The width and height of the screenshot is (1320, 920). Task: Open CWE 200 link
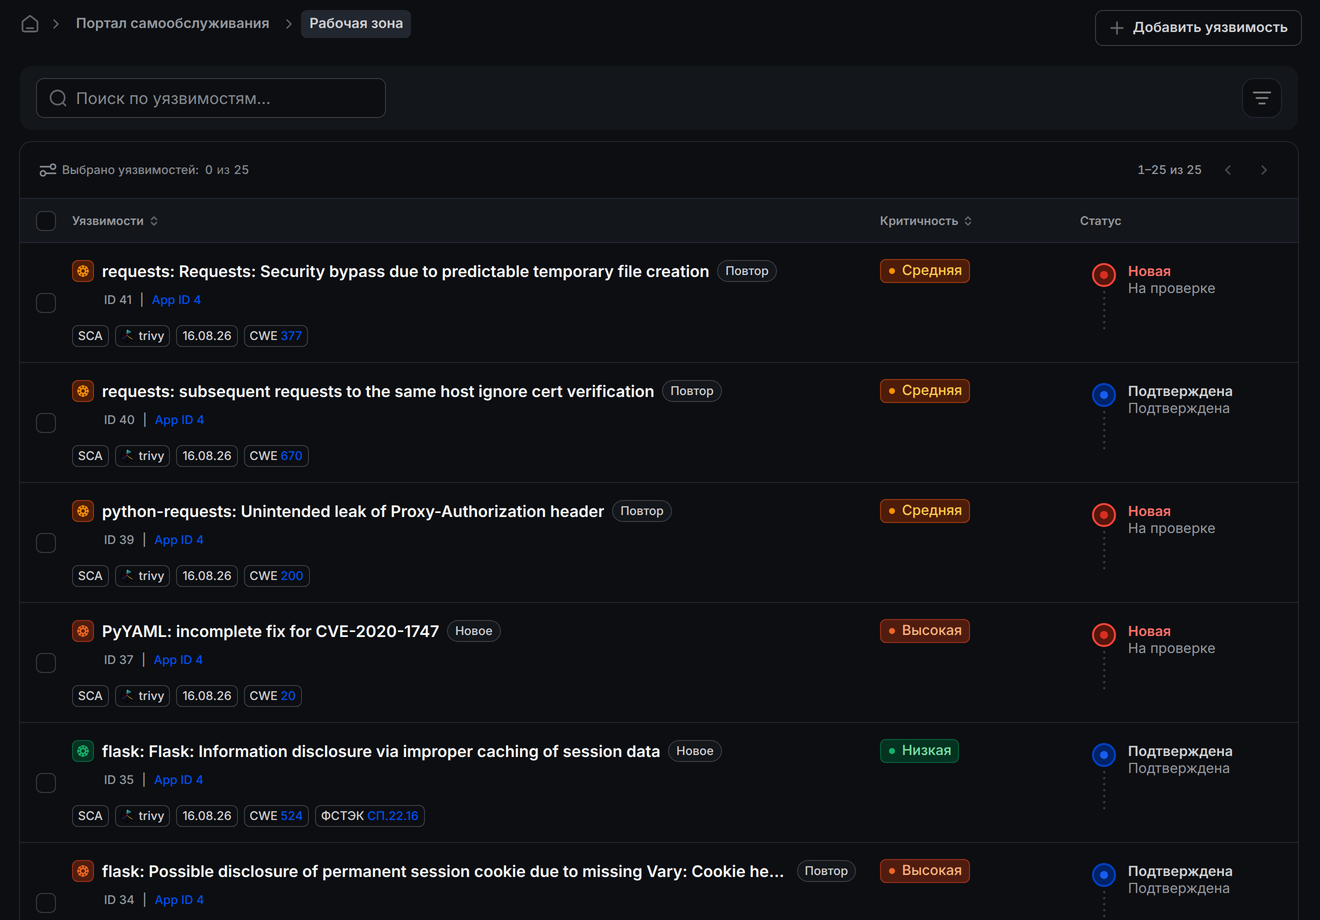pyautogui.click(x=277, y=576)
